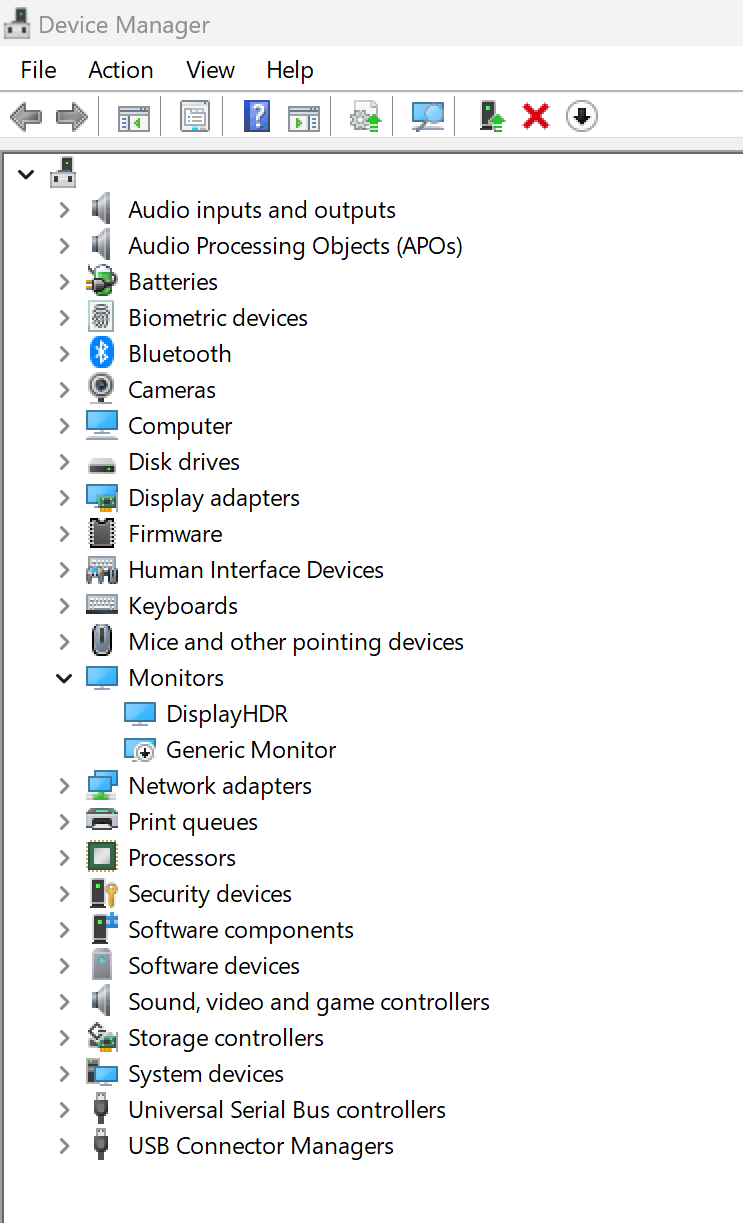Click the root computer node icon
The image size is (743, 1223).
coord(63,172)
